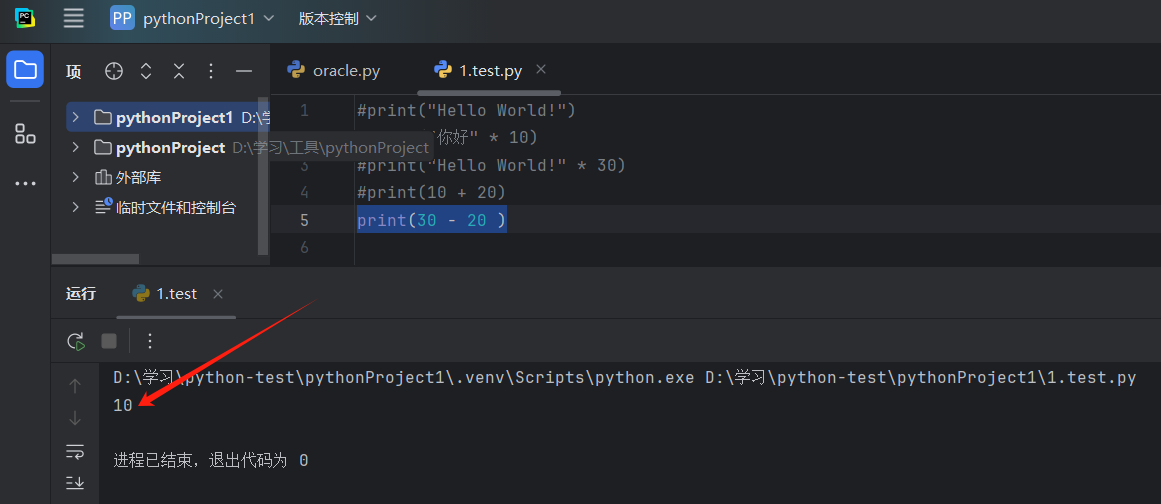Open the Project tool window icon
1161x504 pixels.
click(25, 70)
